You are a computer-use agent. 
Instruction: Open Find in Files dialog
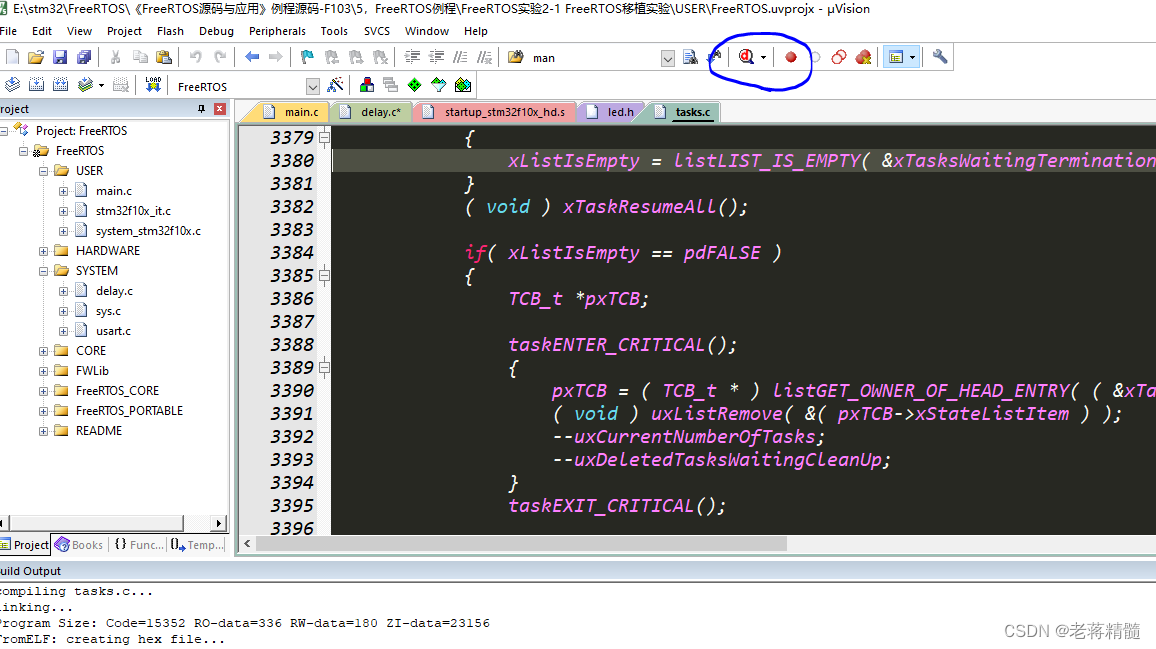click(x=515, y=57)
